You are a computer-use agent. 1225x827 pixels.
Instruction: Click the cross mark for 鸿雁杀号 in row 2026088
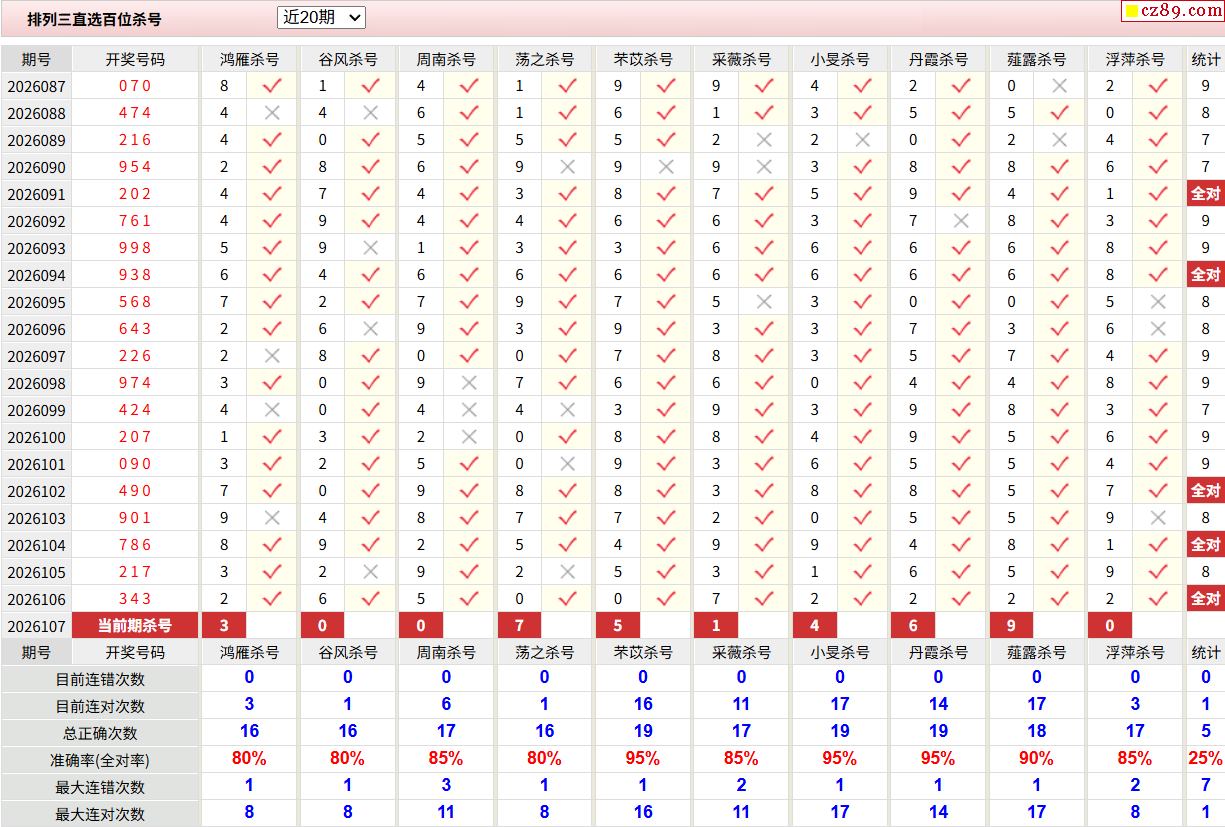click(x=271, y=113)
